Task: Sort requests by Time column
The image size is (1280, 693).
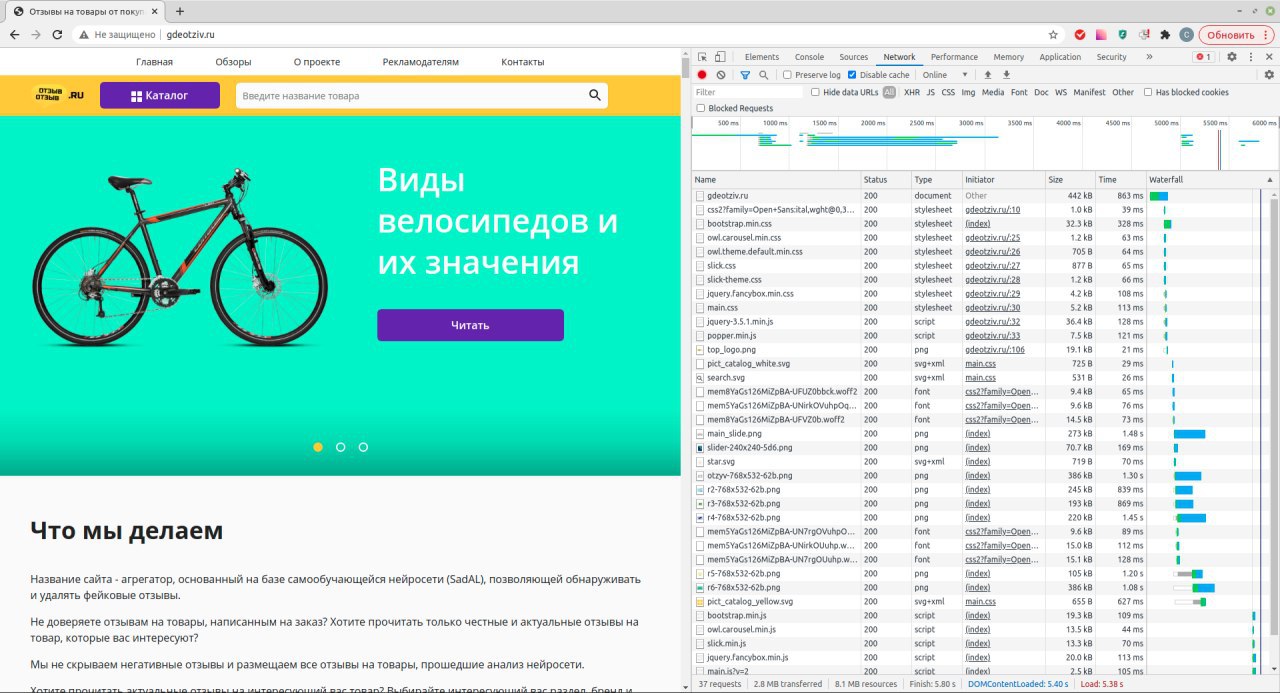Action: (x=1120, y=179)
